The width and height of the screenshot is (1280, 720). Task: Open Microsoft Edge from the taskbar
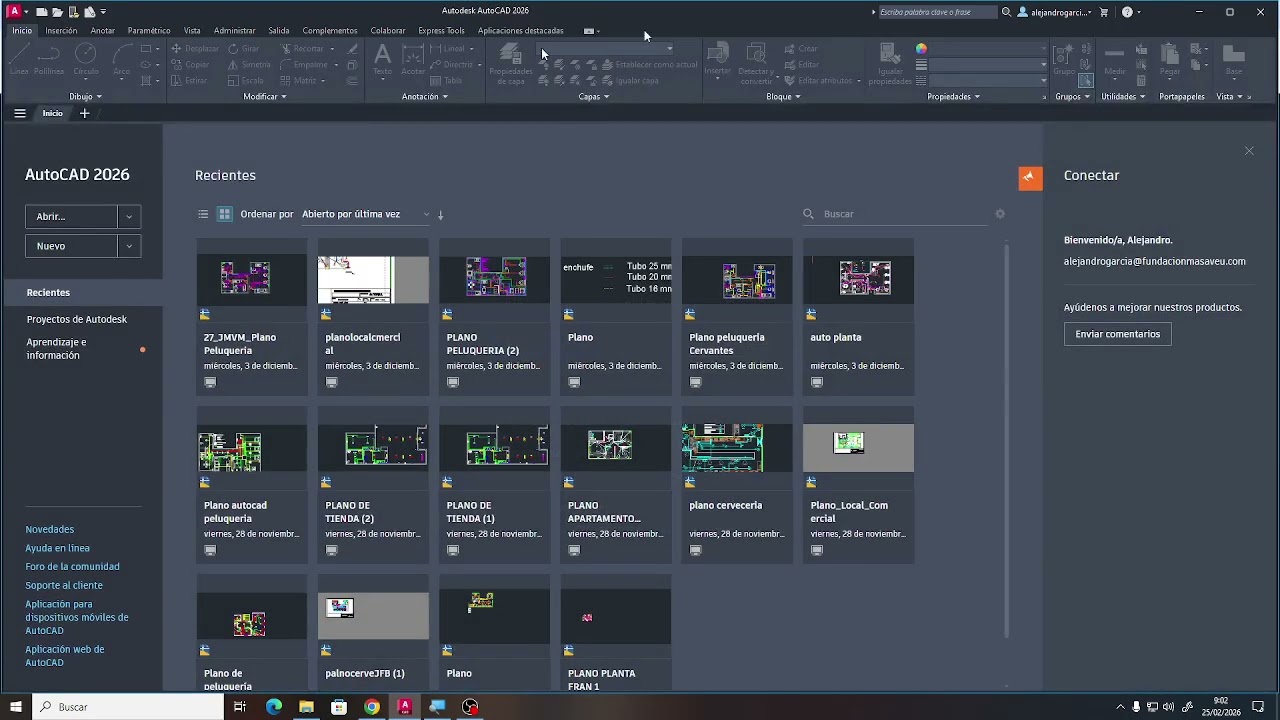[x=273, y=707]
